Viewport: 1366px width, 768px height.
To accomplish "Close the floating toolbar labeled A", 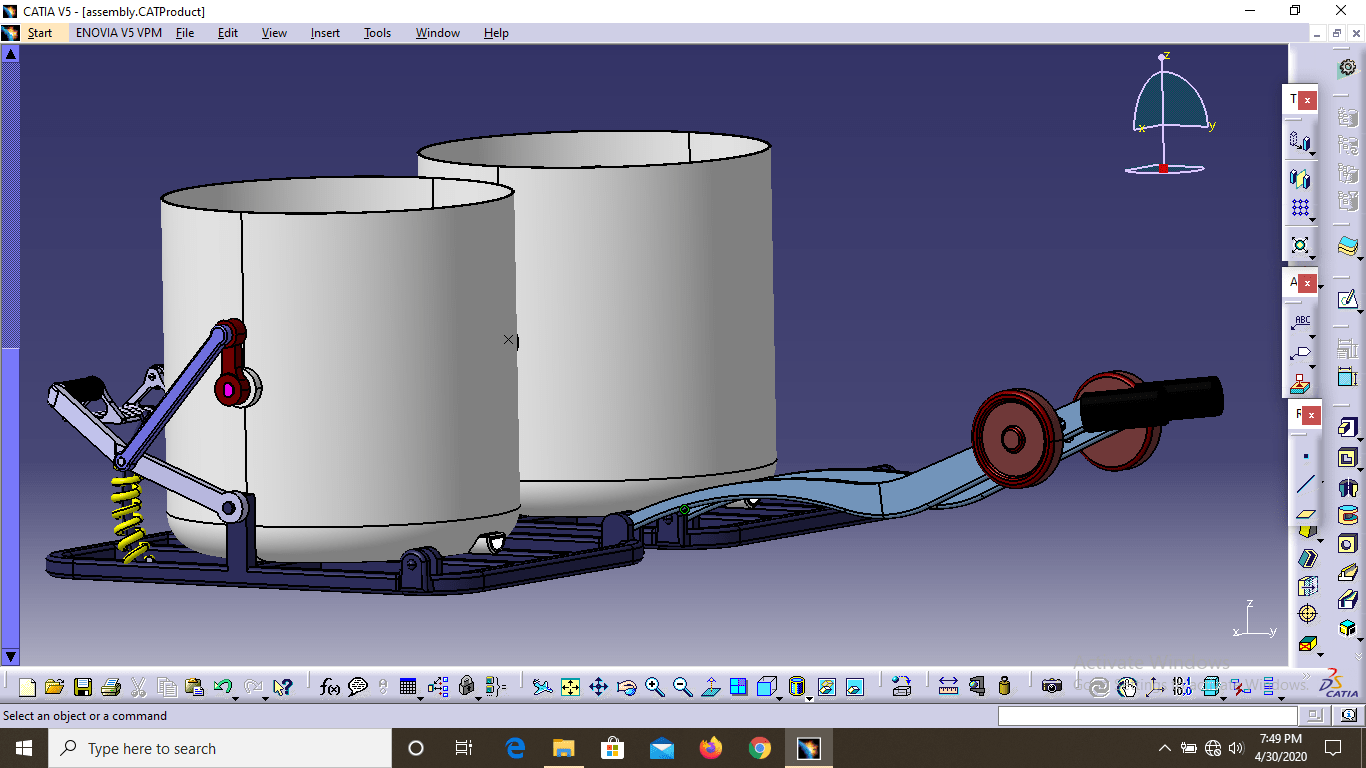I will (x=1307, y=283).
